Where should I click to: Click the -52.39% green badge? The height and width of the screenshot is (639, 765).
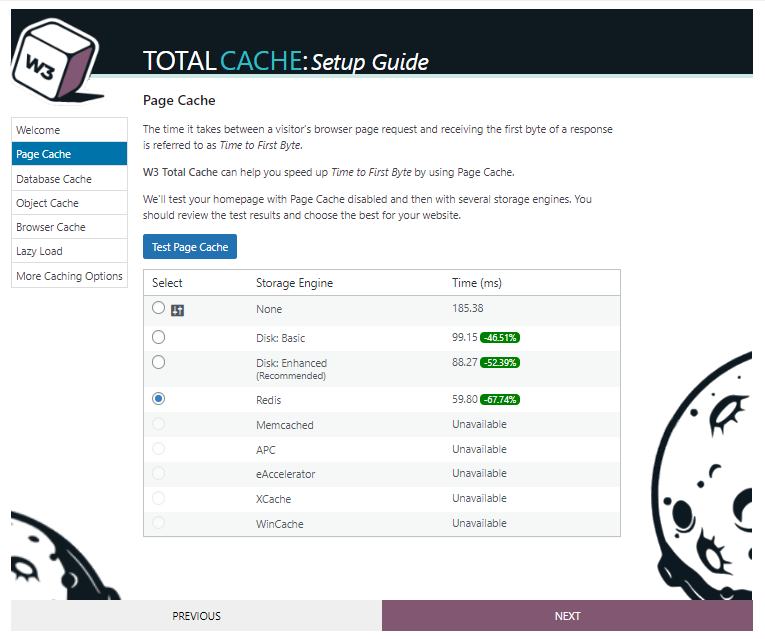point(500,363)
